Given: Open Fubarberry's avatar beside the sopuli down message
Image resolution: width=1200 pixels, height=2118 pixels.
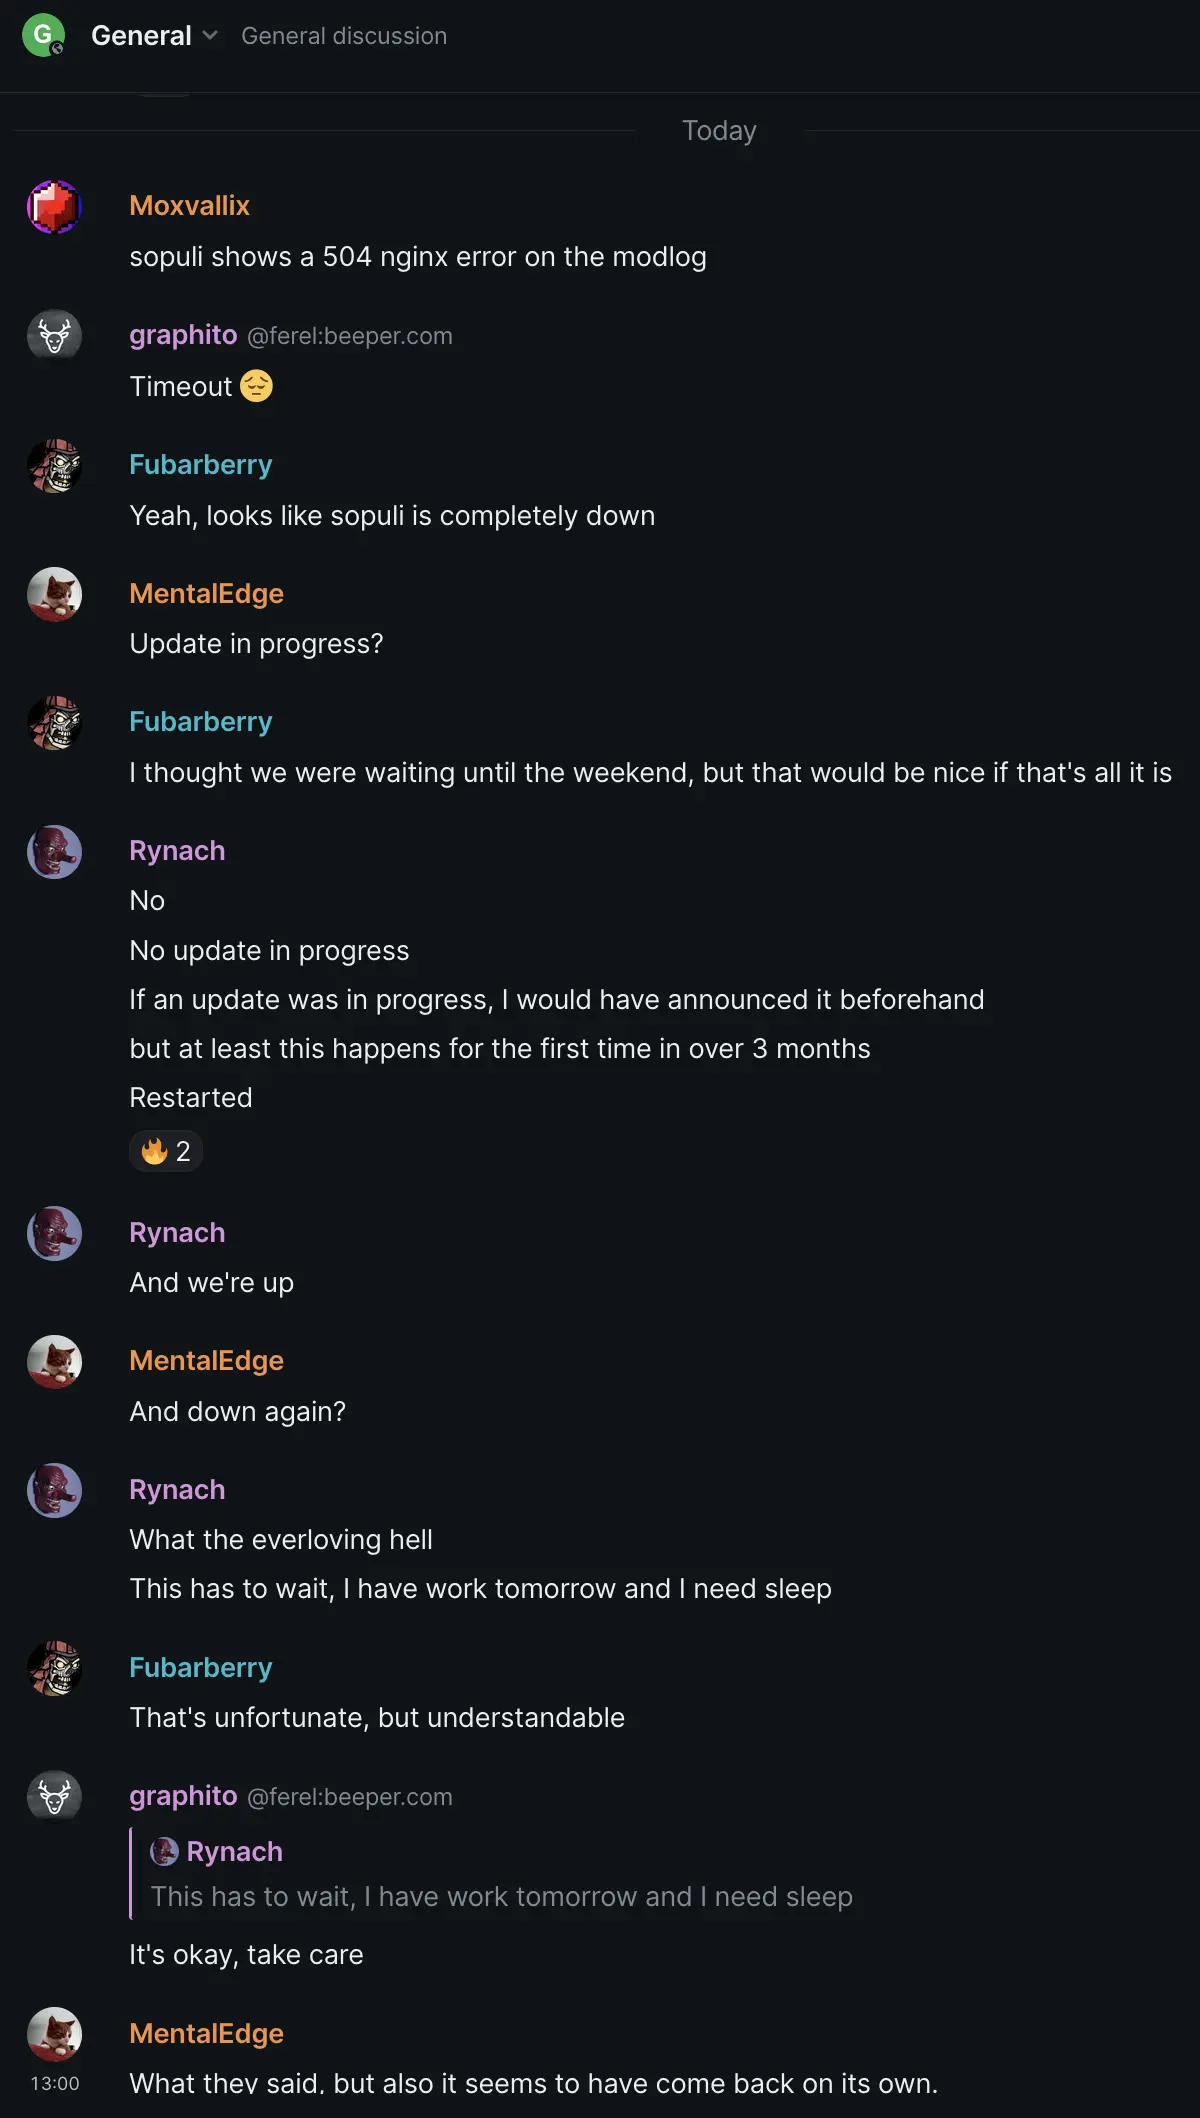Looking at the screenshot, I should point(54,466).
